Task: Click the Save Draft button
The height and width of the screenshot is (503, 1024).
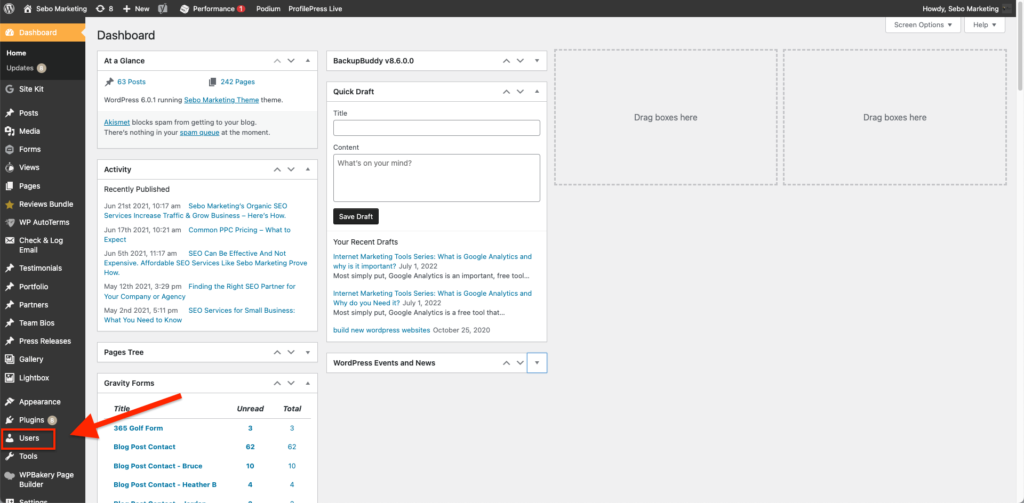Action: click(x=356, y=216)
